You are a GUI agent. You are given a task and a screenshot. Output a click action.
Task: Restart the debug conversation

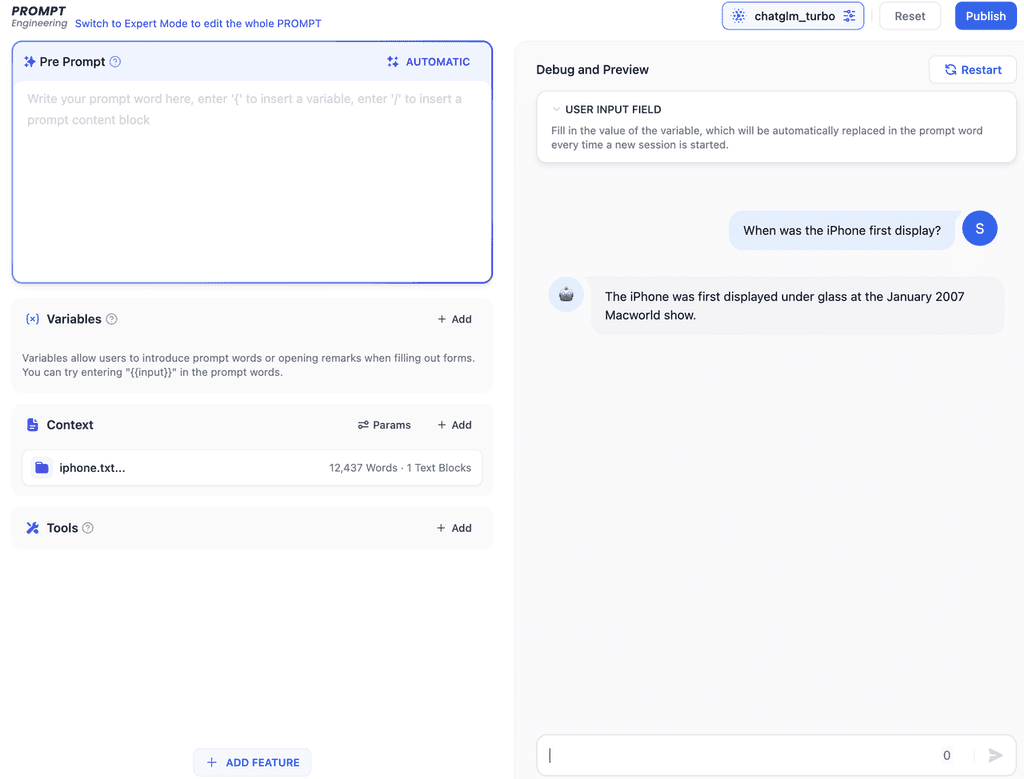pos(972,69)
